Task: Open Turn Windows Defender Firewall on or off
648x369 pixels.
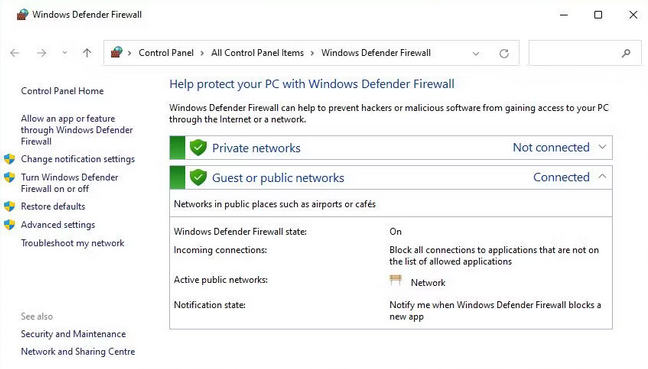Action: pos(69,183)
